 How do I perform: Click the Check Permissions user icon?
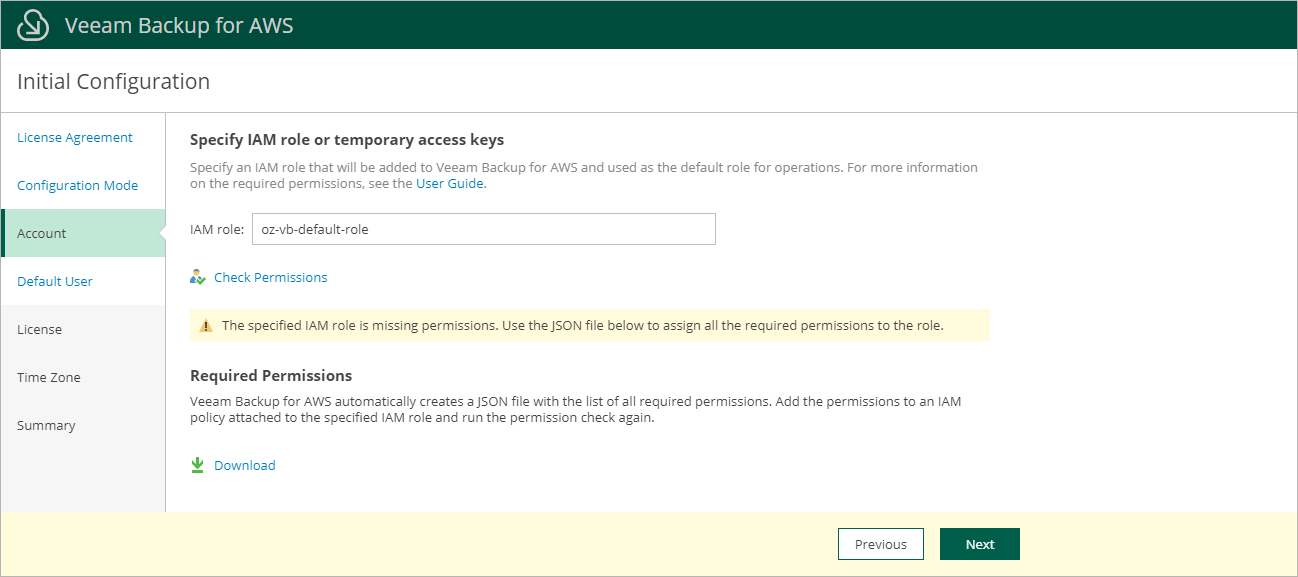click(198, 277)
